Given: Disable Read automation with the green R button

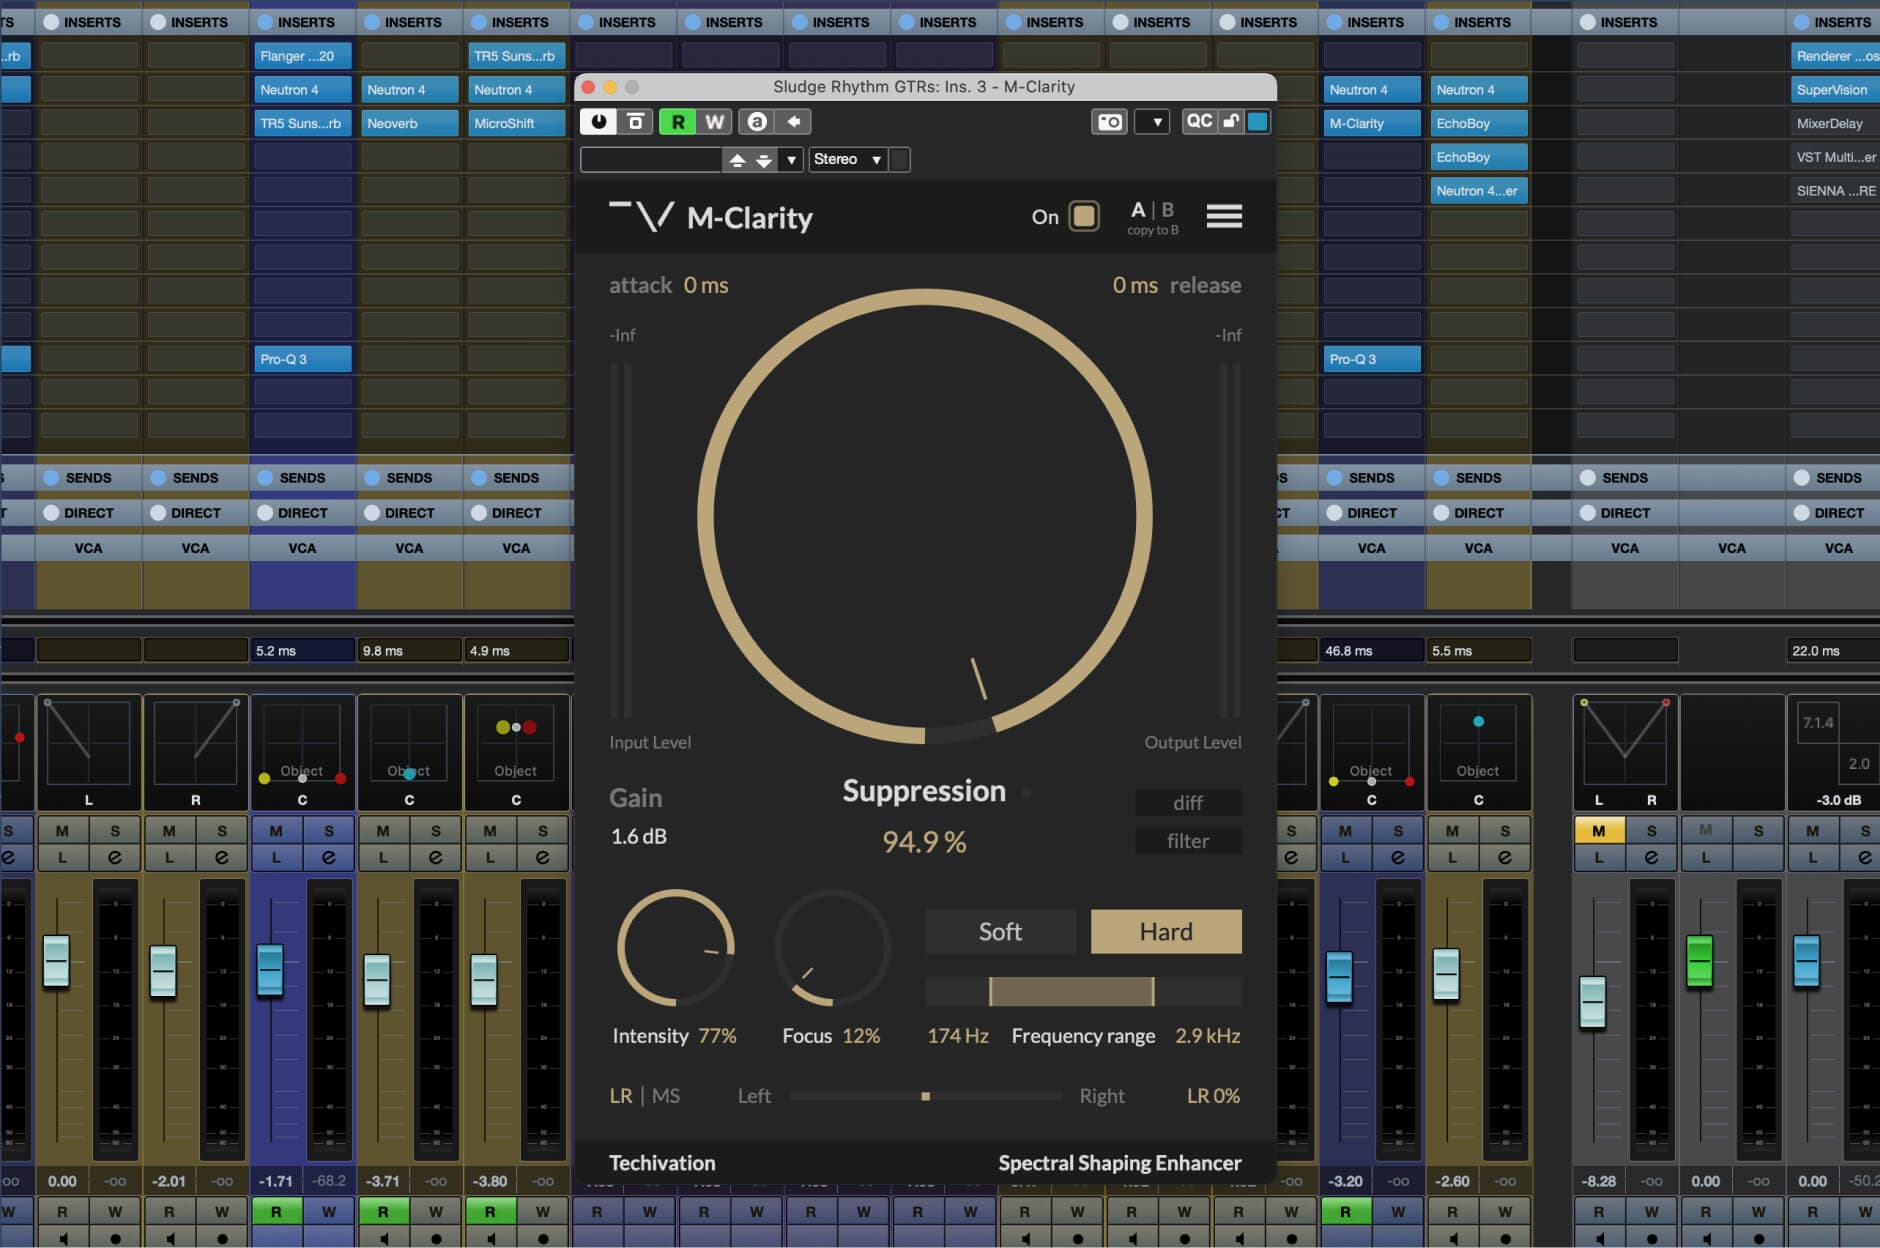Looking at the screenshot, I should [x=679, y=121].
